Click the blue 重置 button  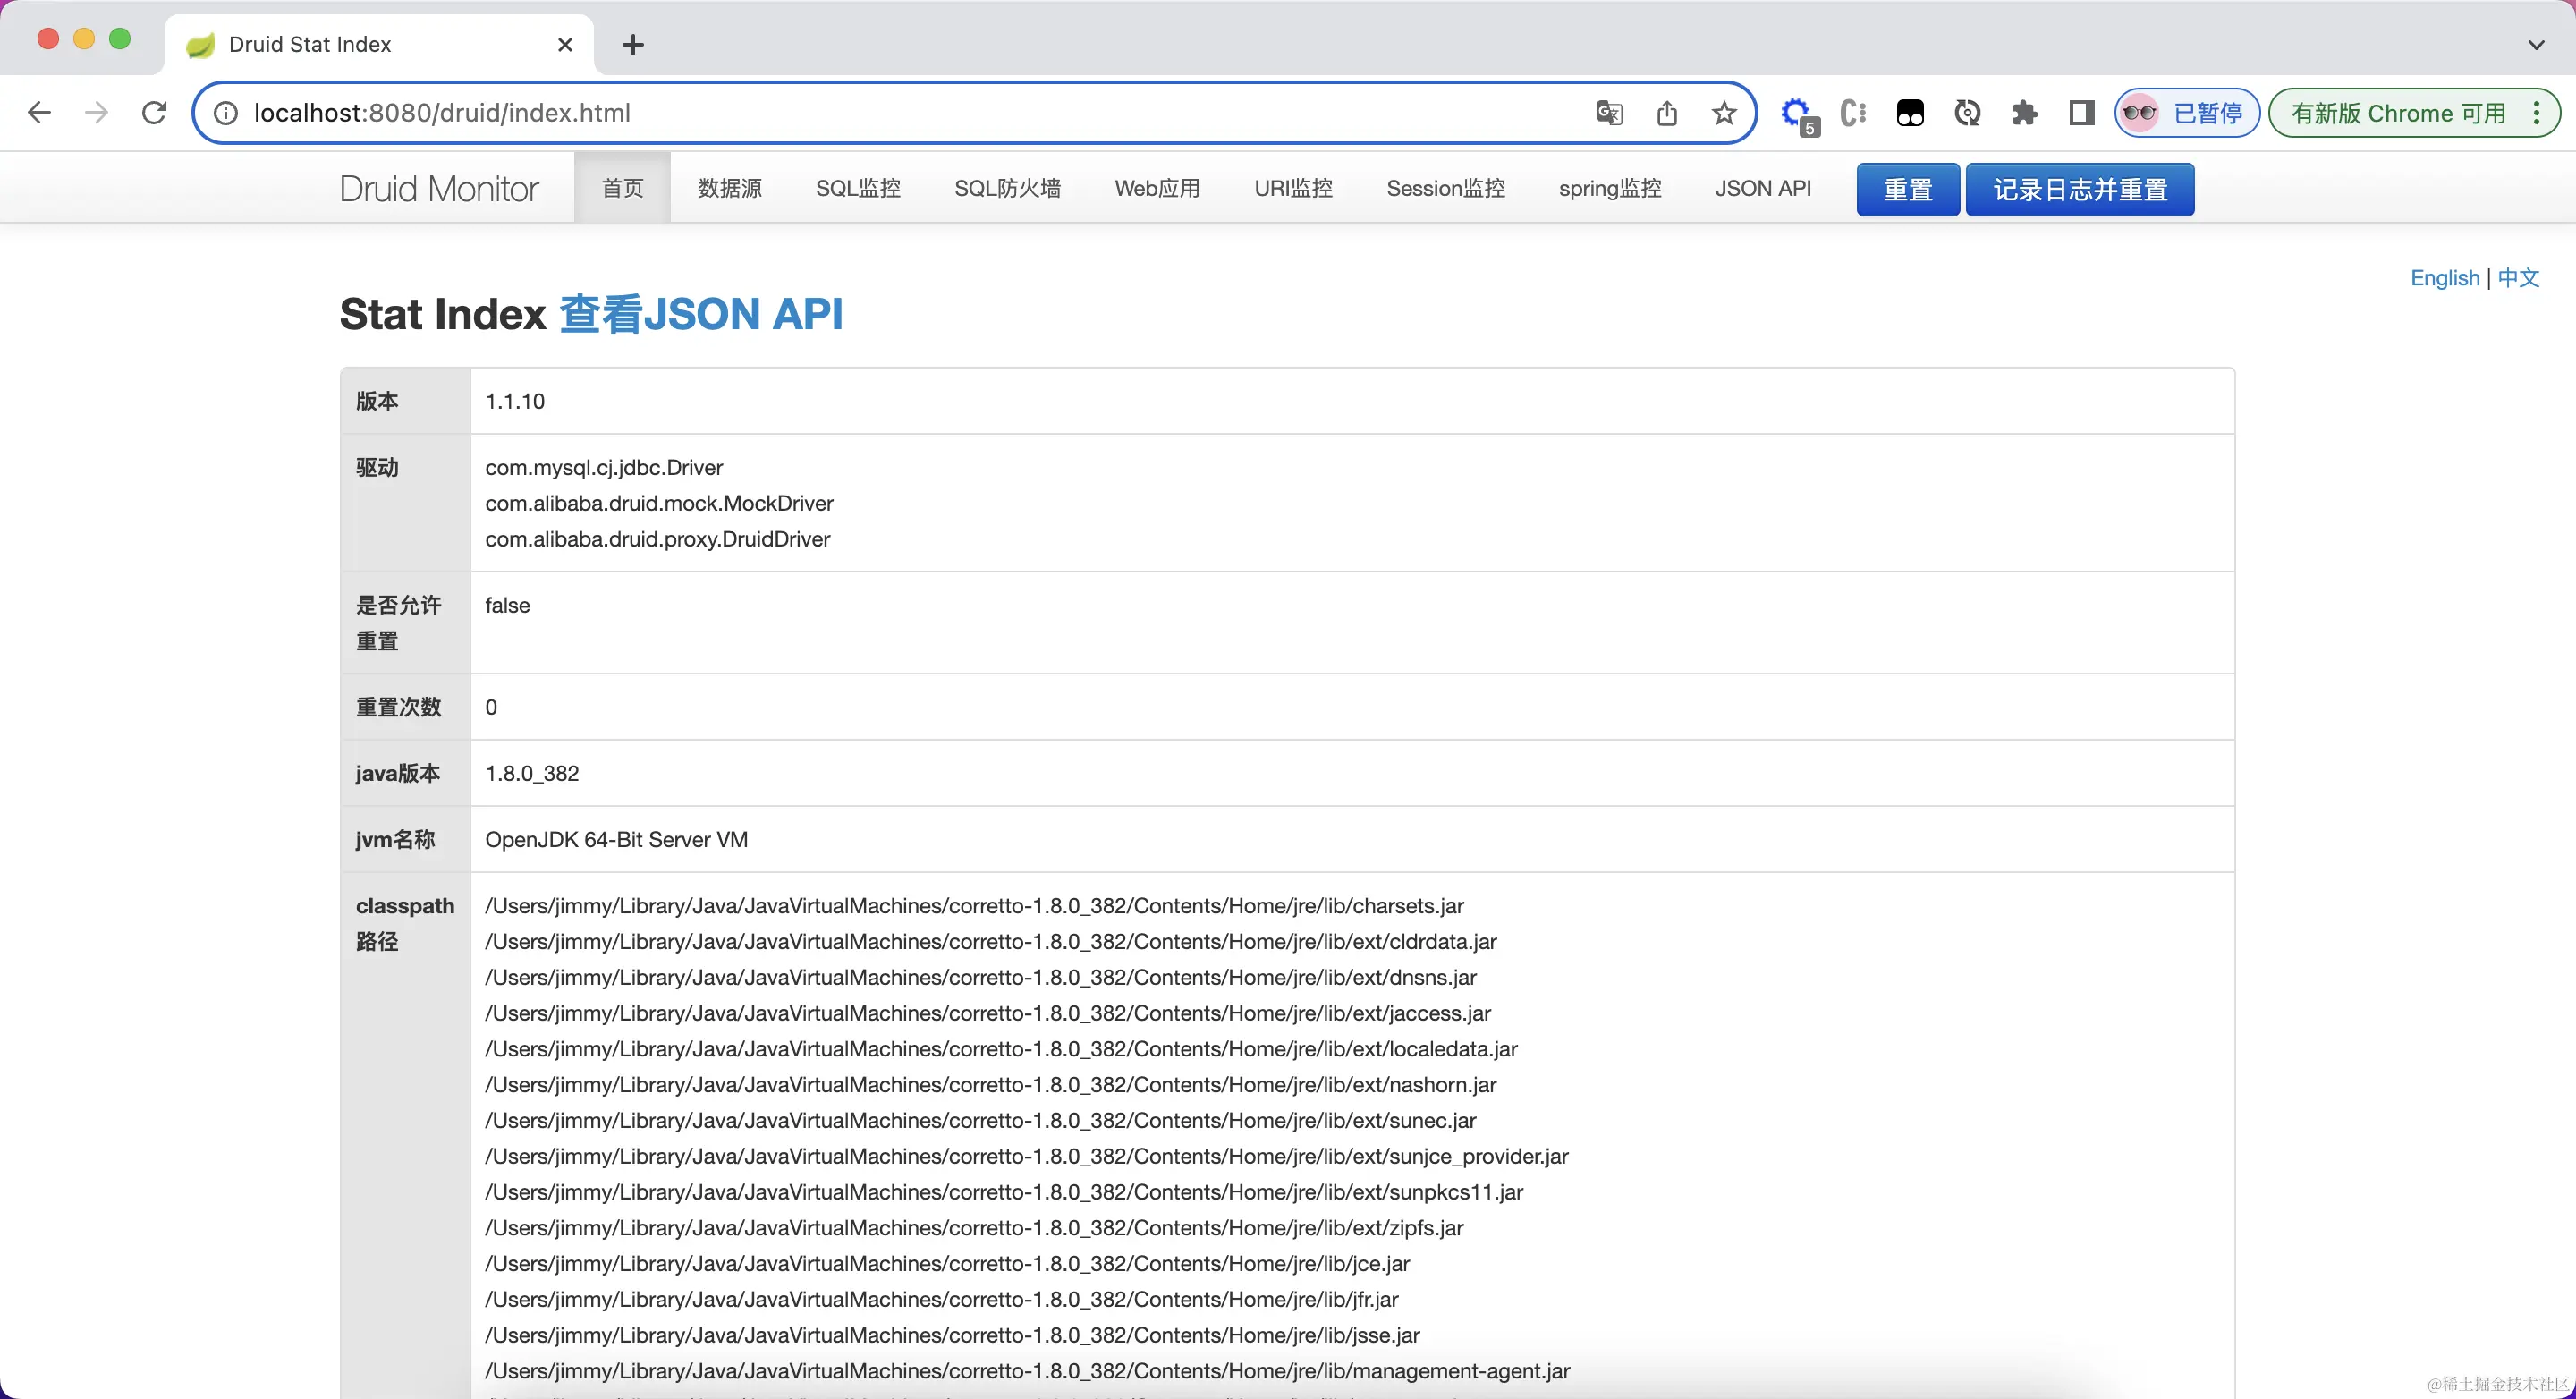[x=1907, y=189]
